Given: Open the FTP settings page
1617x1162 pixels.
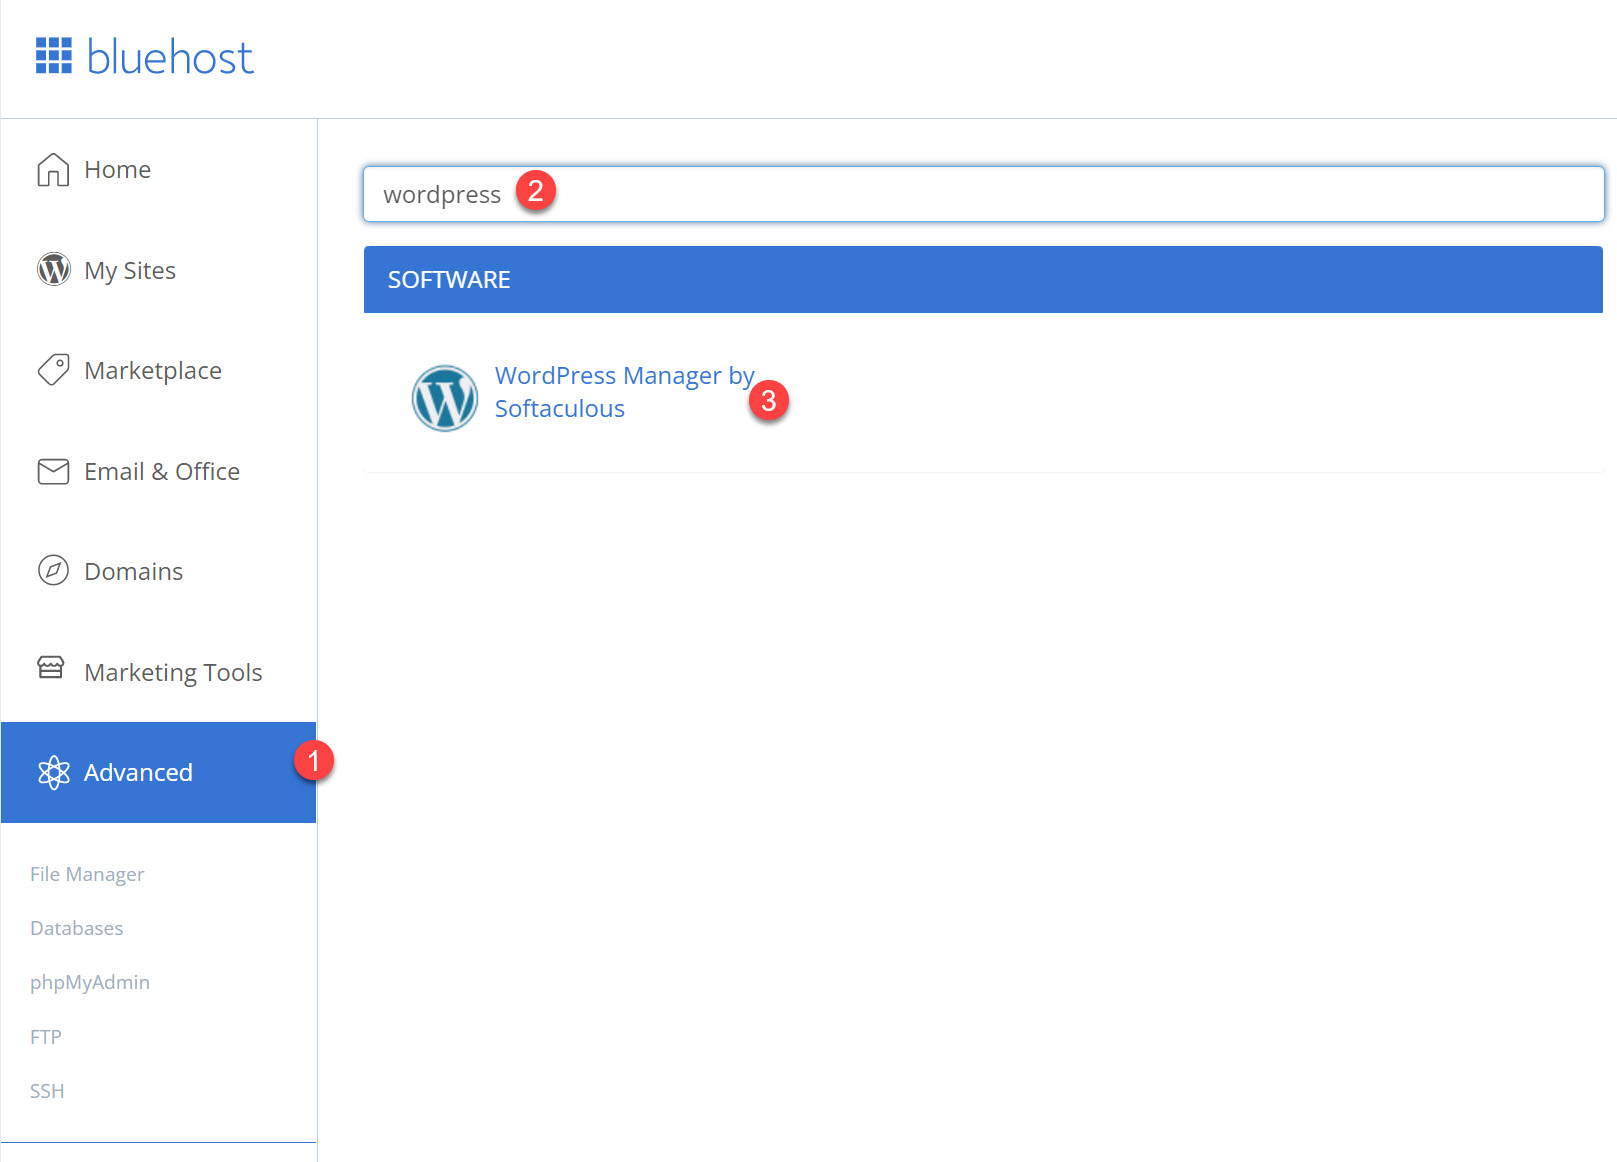Looking at the screenshot, I should point(45,1036).
